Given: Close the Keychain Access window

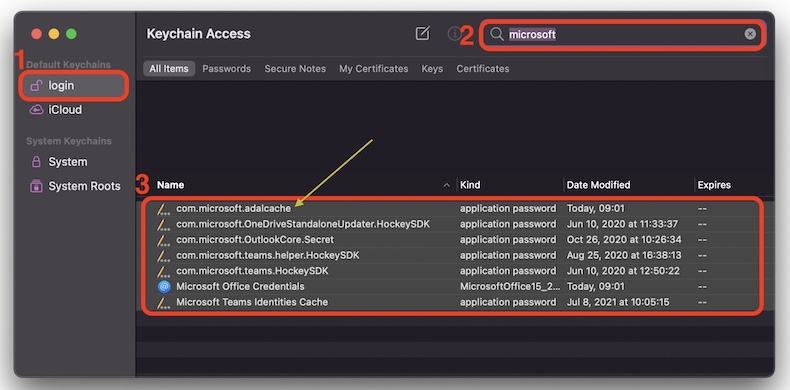Looking at the screenshot, I should [36, 34].
